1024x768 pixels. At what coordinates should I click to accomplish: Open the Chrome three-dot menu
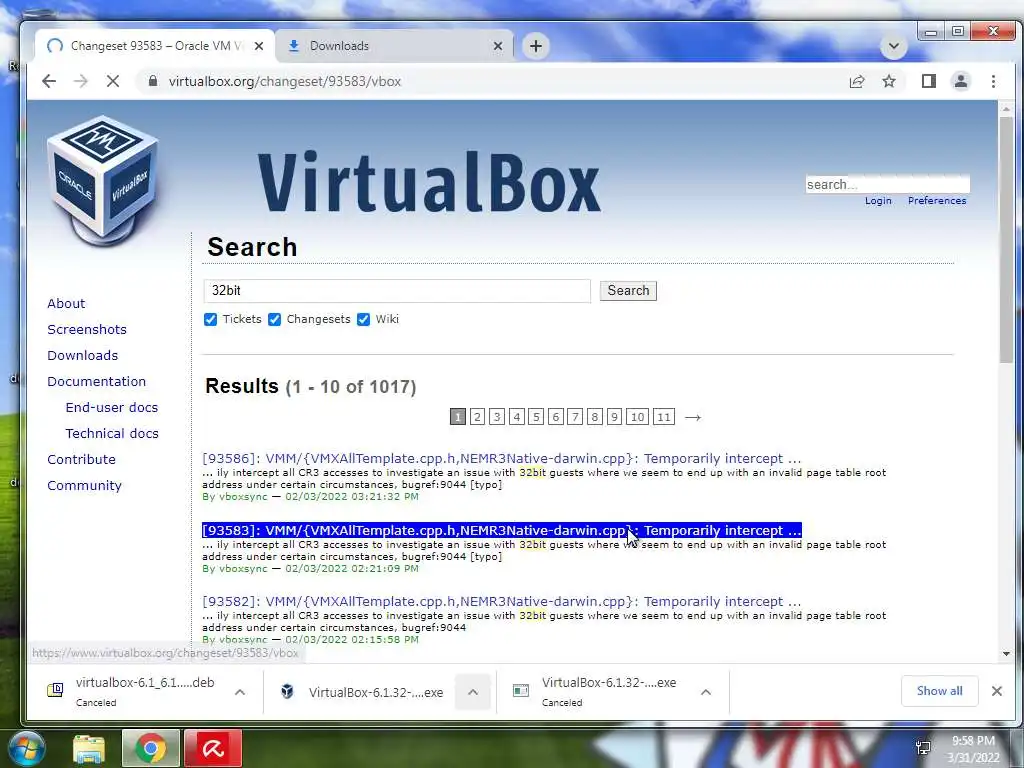click(x=993, y=81)
